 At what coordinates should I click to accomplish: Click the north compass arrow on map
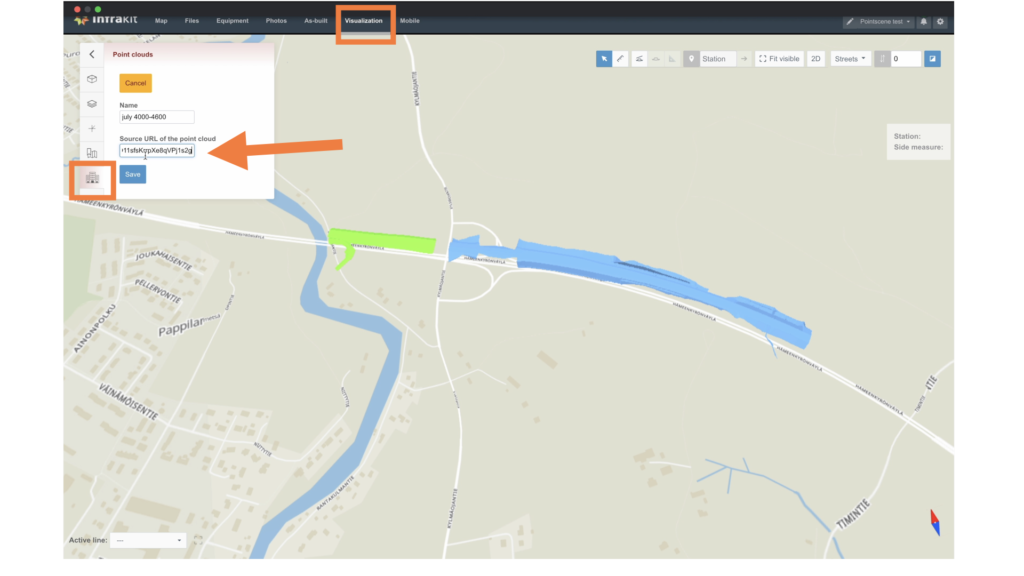(935, 522)
